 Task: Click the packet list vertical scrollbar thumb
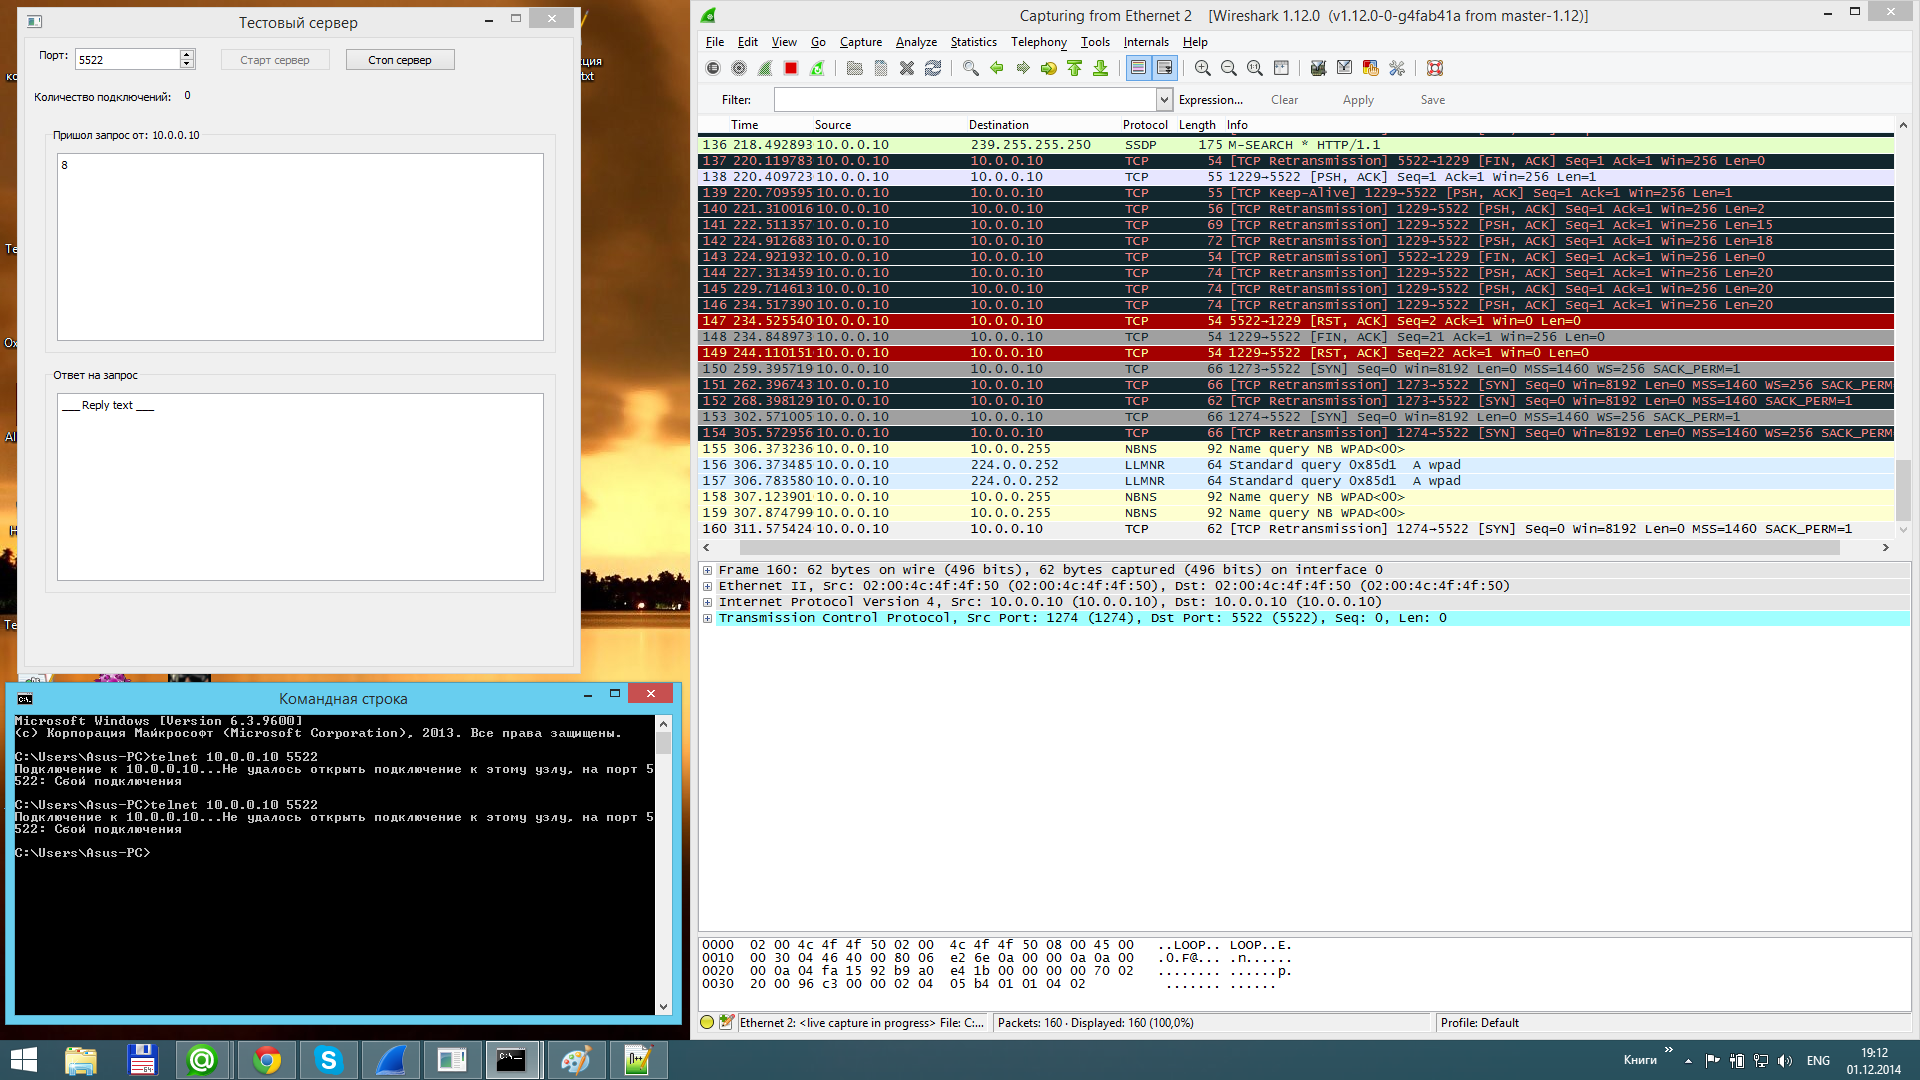1903,490
